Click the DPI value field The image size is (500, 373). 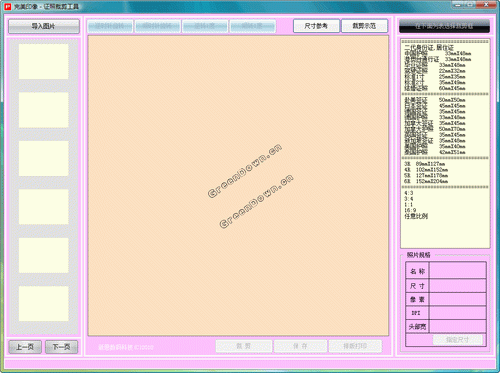point(458,313)
